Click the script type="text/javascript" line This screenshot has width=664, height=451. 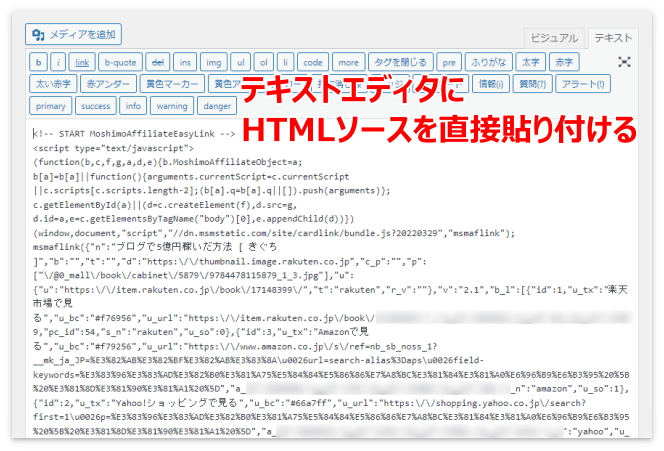(x=113, y=148)
